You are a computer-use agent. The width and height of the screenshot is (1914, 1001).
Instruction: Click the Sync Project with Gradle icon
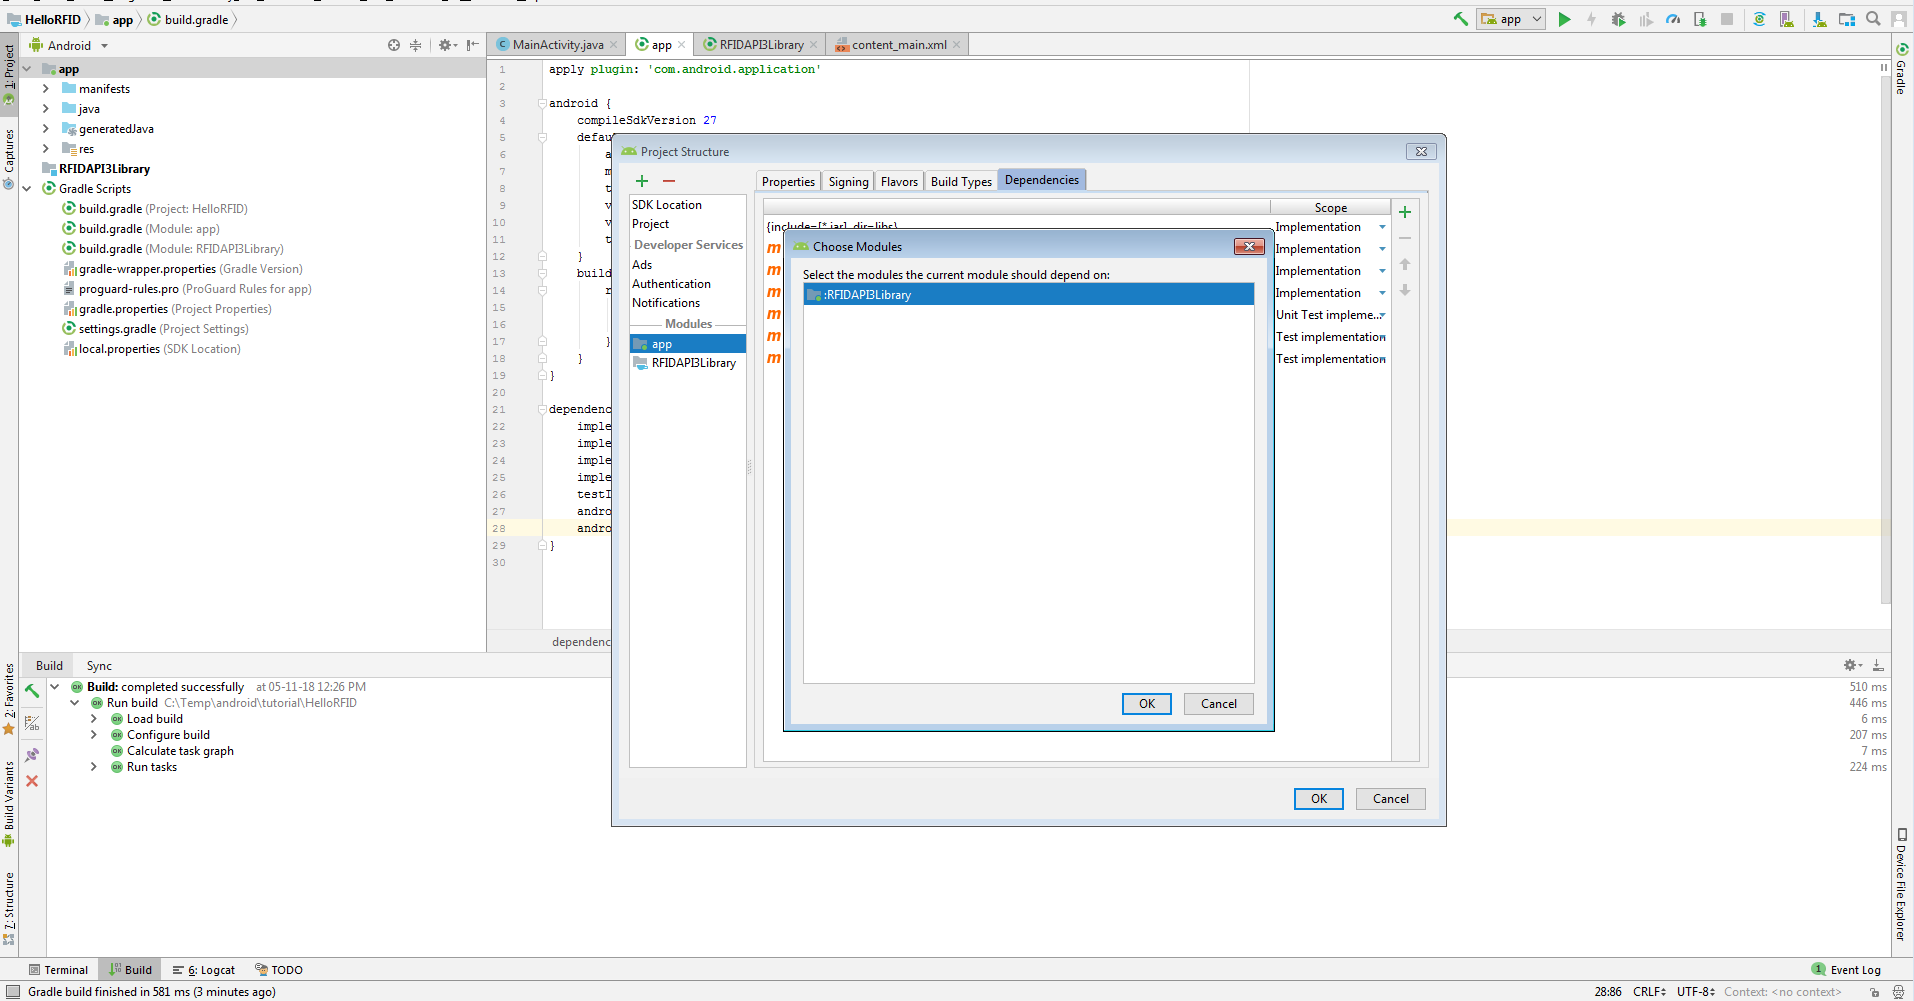[x=1759, y=19]
